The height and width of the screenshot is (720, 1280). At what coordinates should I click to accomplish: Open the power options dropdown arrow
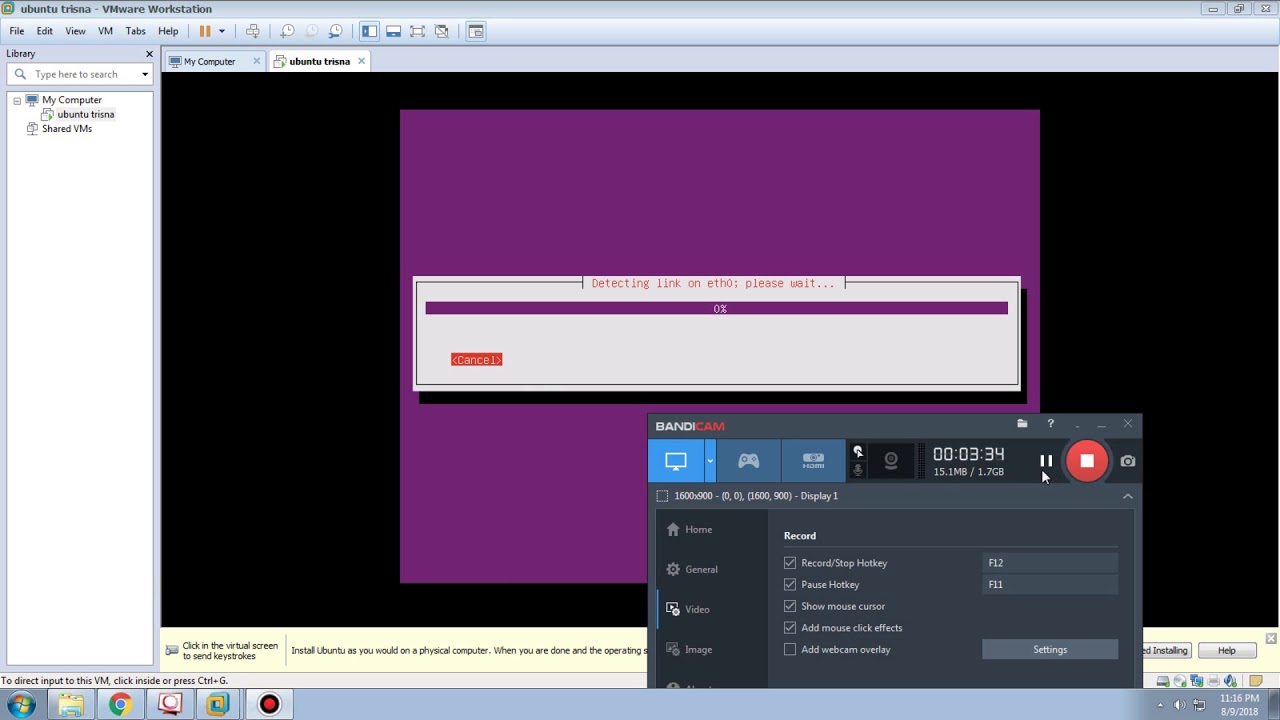click(222, 31)
